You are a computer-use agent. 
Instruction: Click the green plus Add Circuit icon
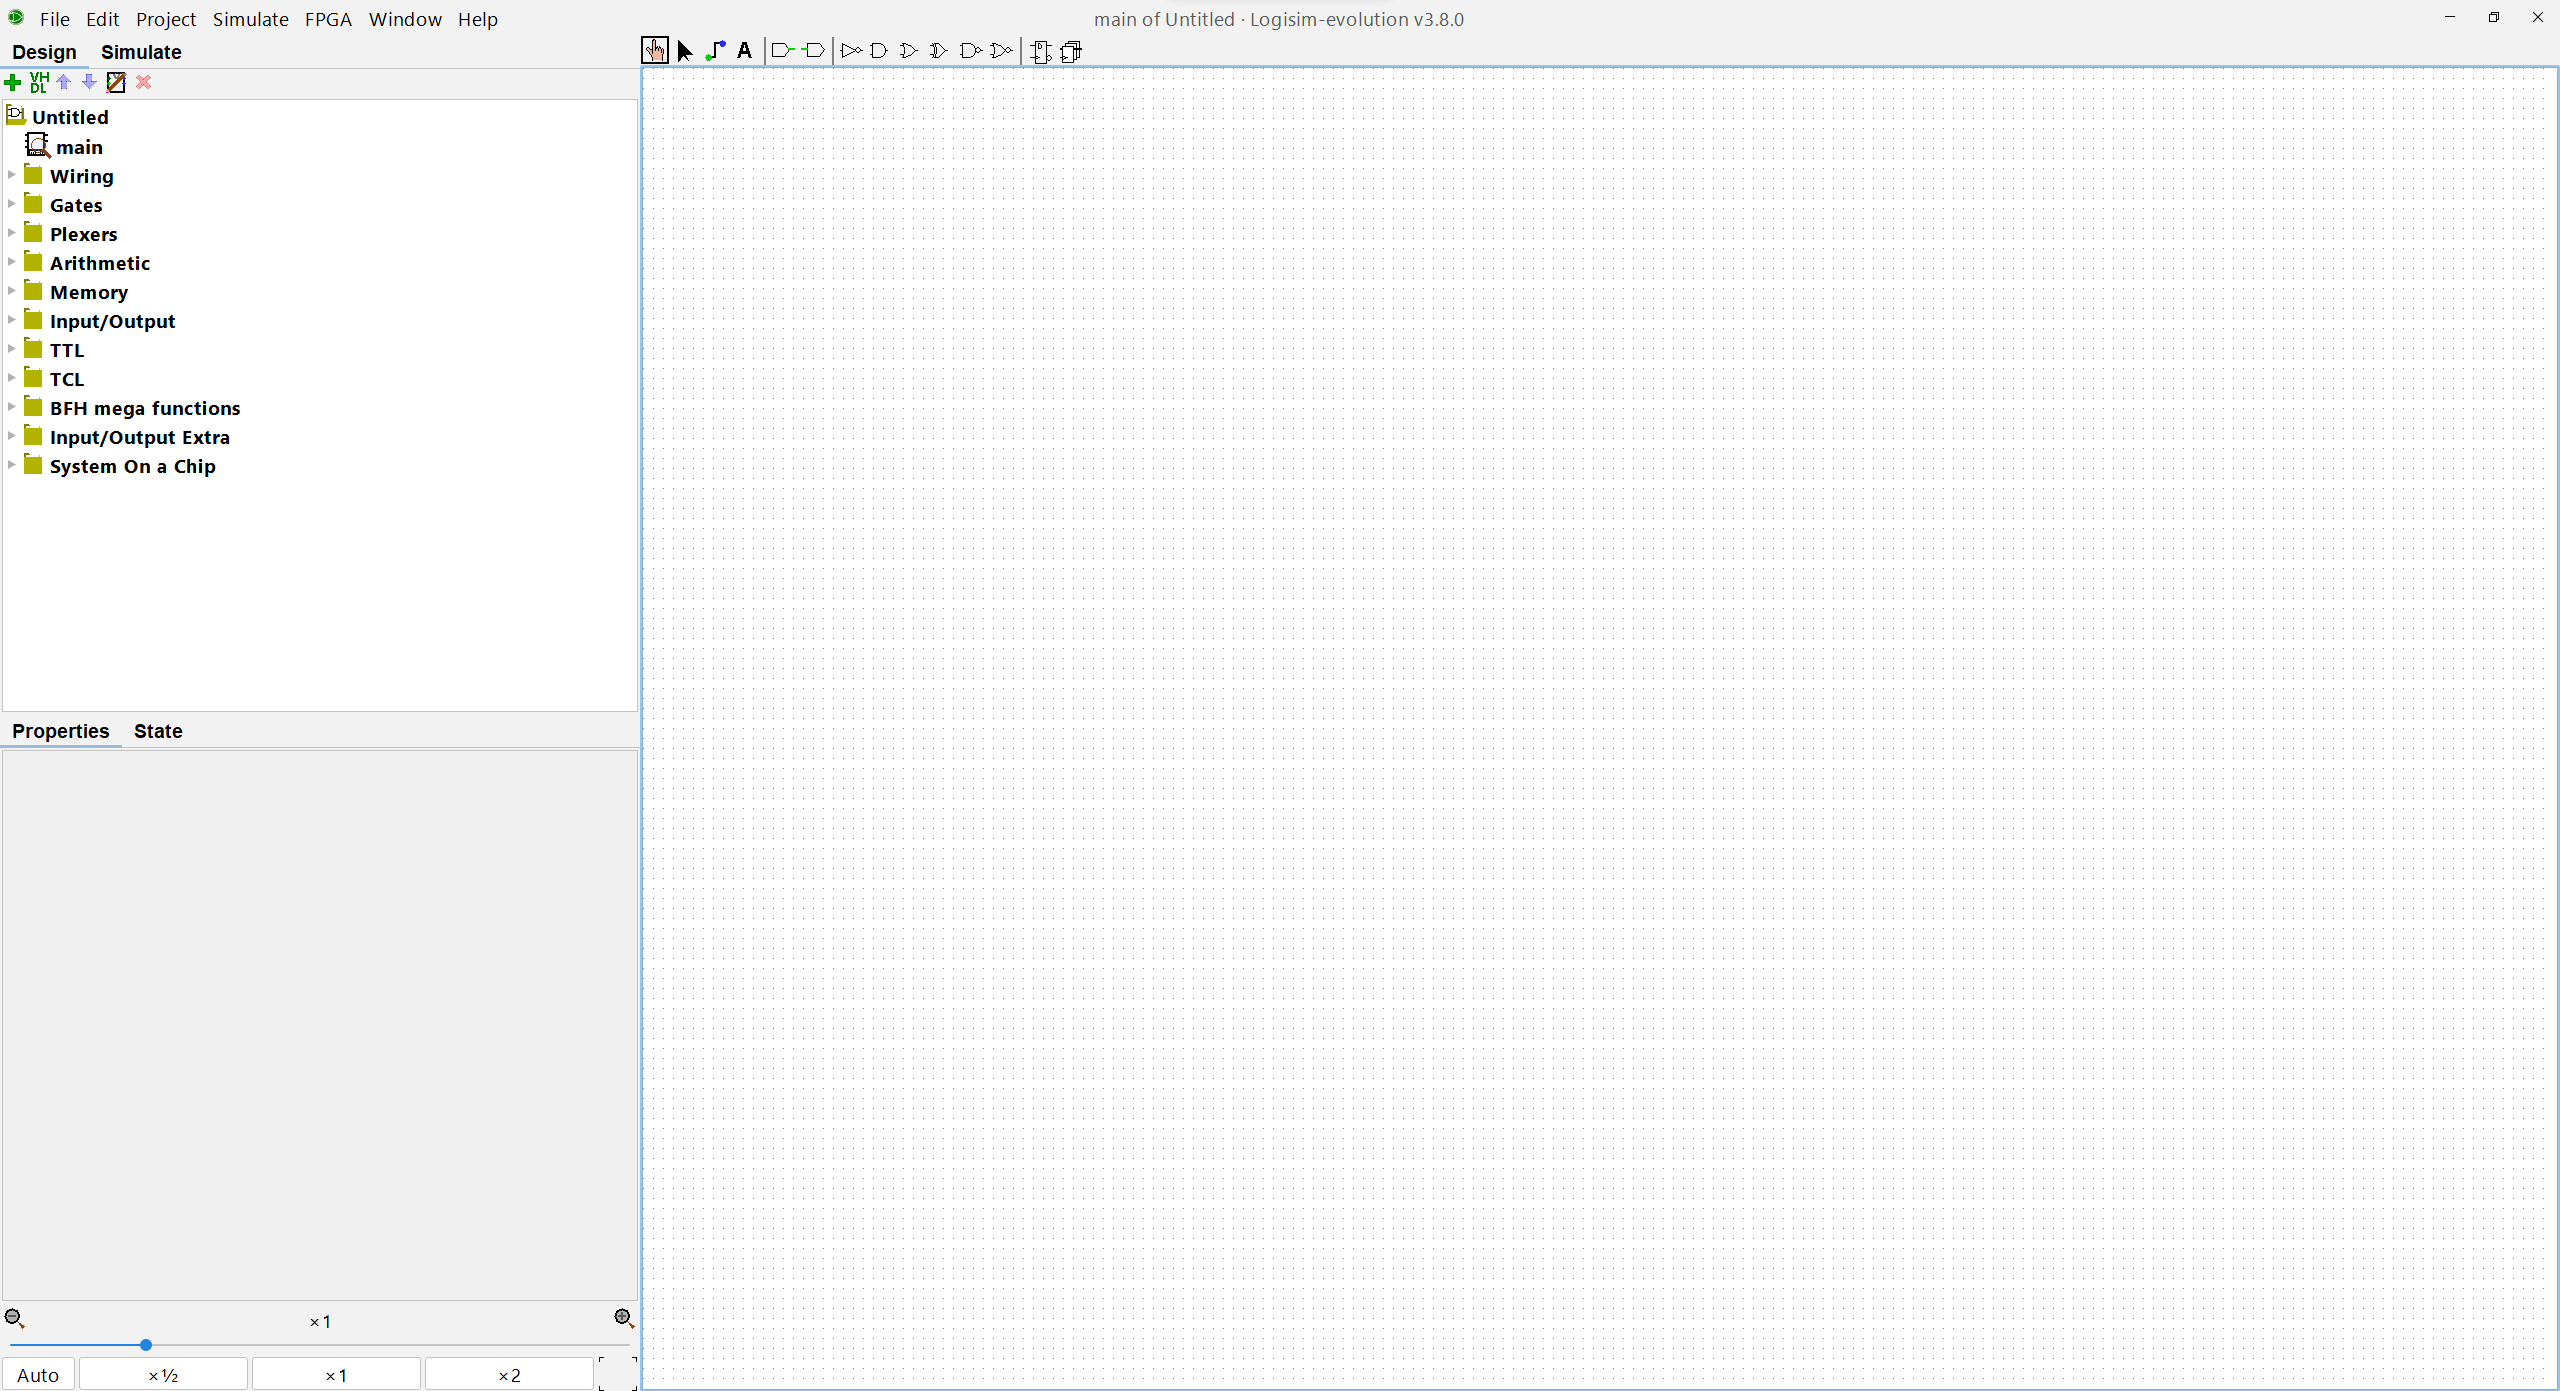(x=13, y=82)
